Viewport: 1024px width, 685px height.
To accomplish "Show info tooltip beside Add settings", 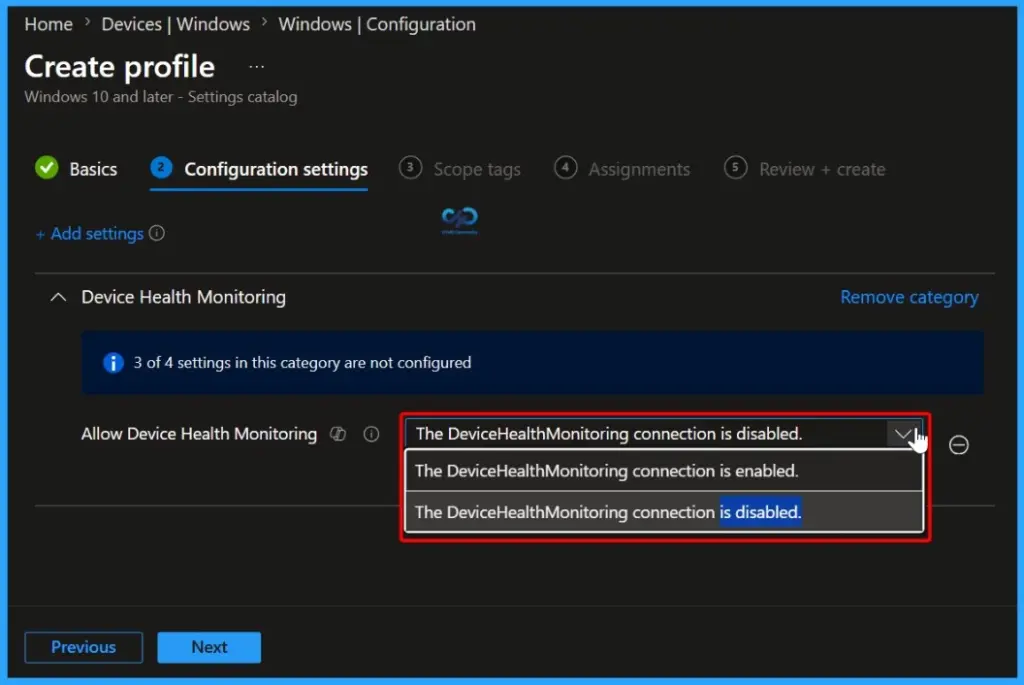I will coord(157,233).
